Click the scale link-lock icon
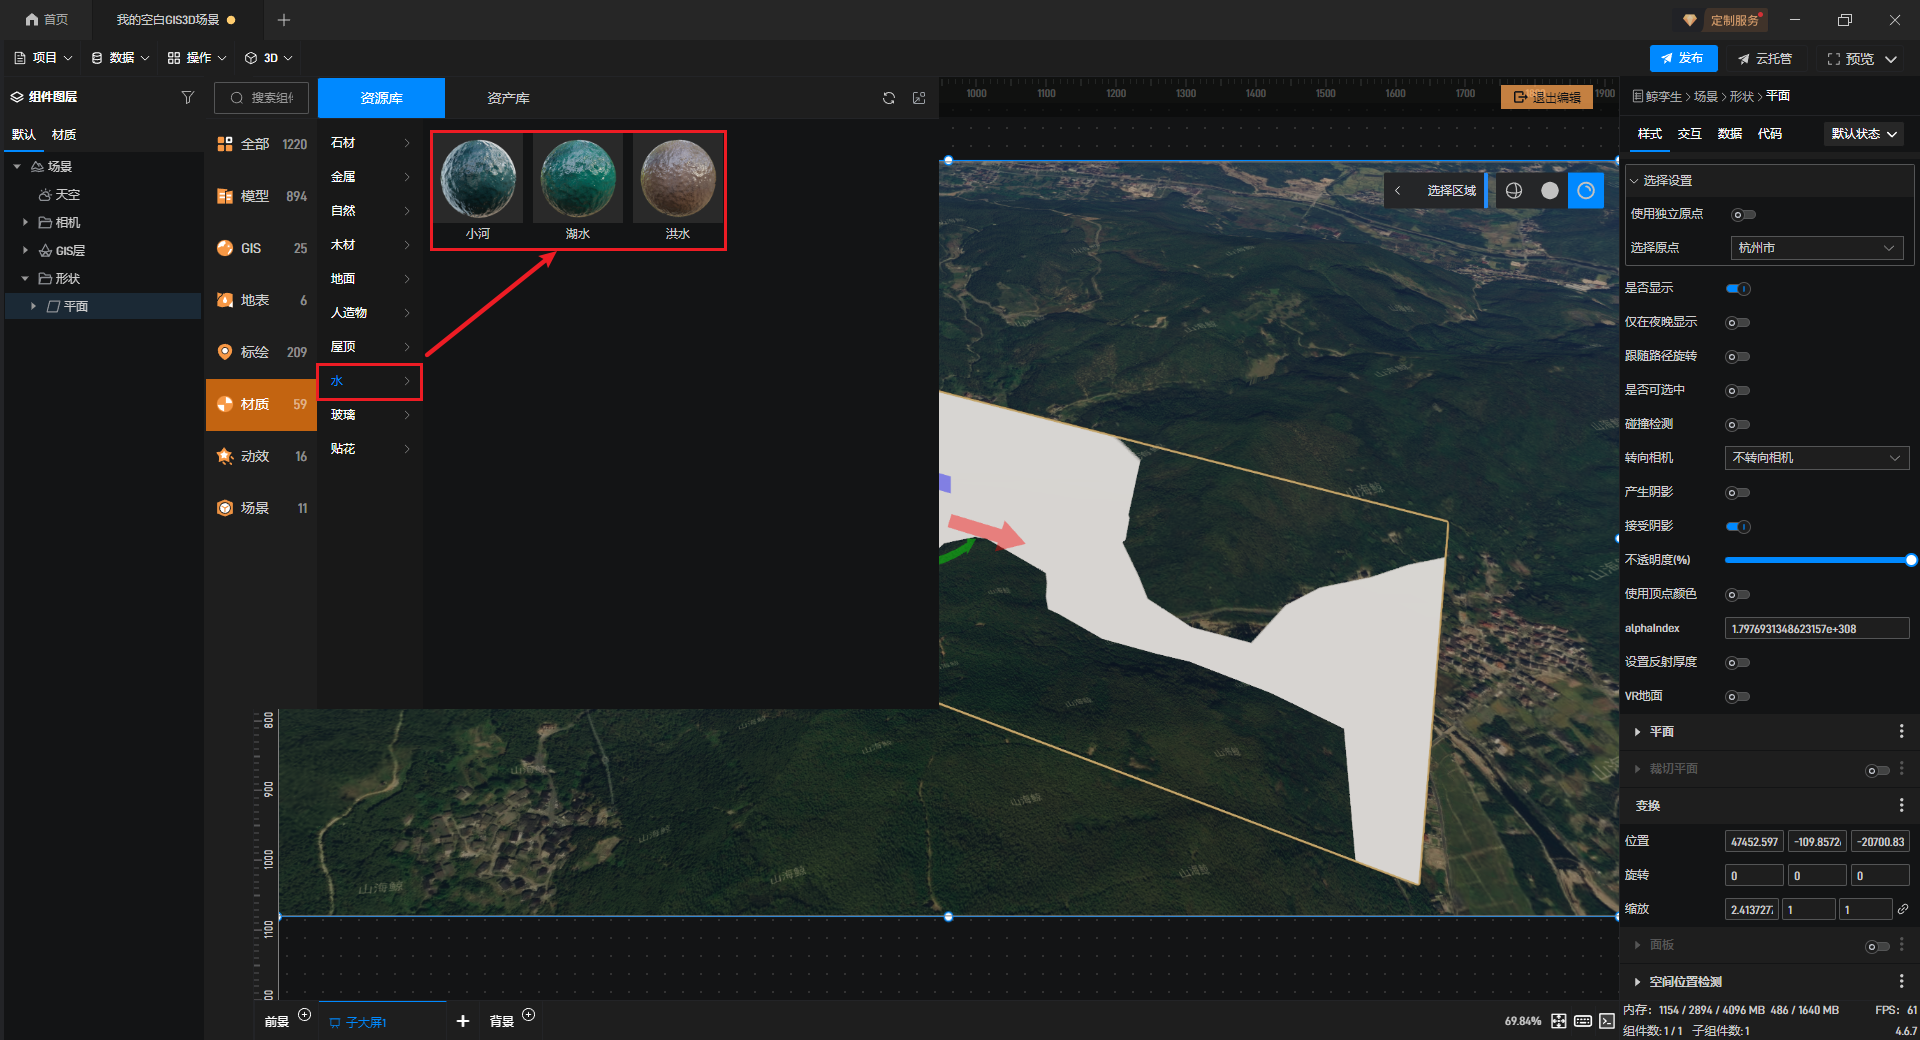 pos(1903,909)
